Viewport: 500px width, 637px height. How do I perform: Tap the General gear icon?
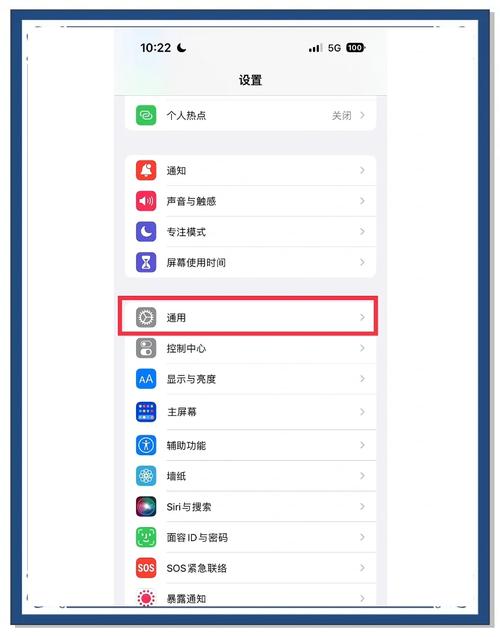146,317
